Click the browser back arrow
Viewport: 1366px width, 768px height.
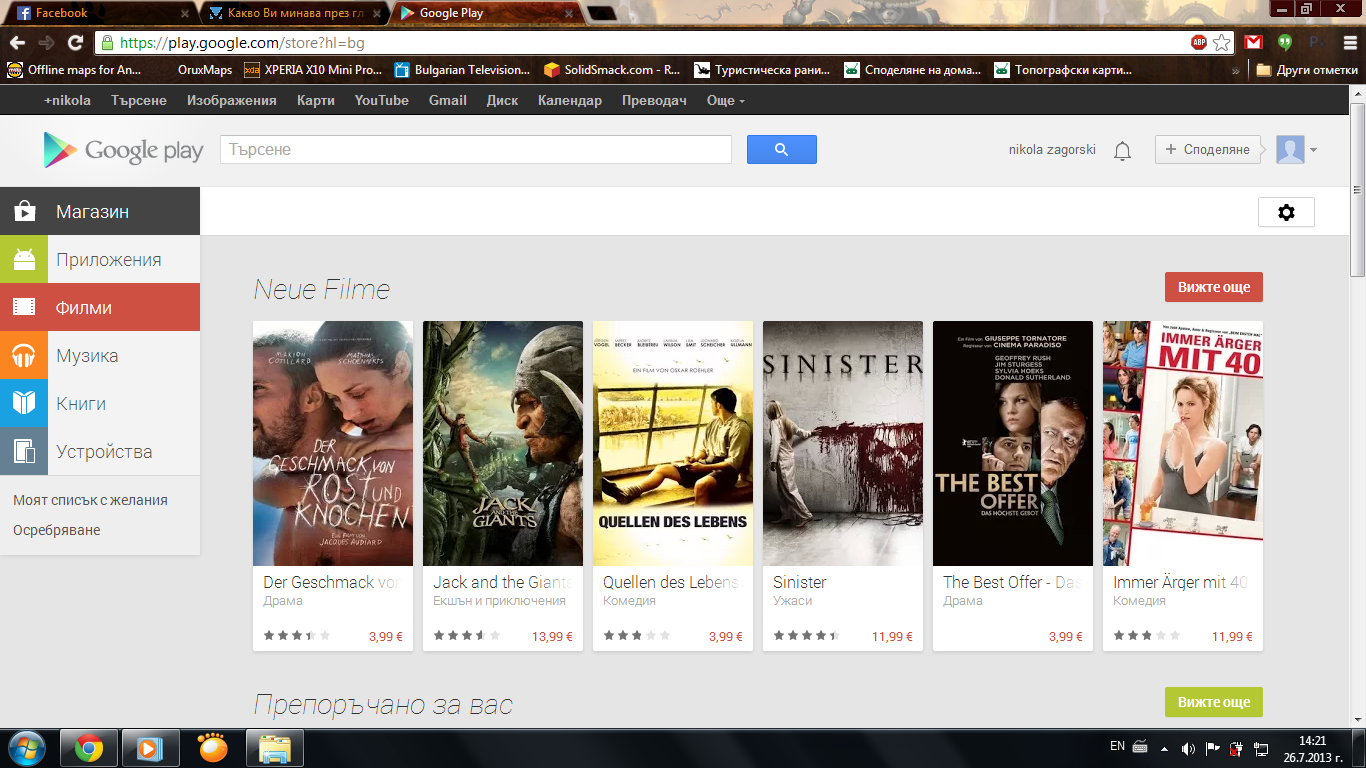pos(17,43)
